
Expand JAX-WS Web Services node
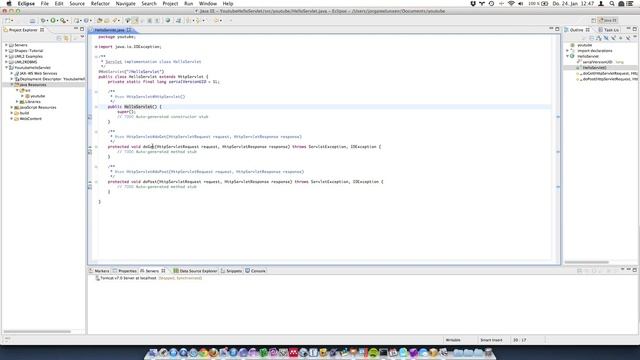11,73
